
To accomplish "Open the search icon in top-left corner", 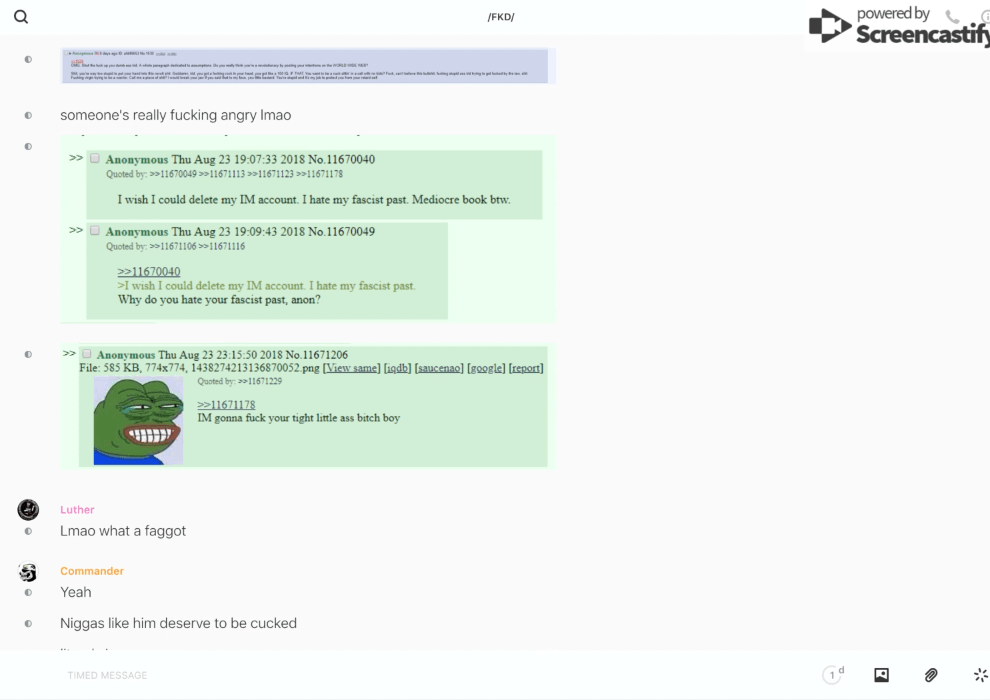I will coord(21,17).
